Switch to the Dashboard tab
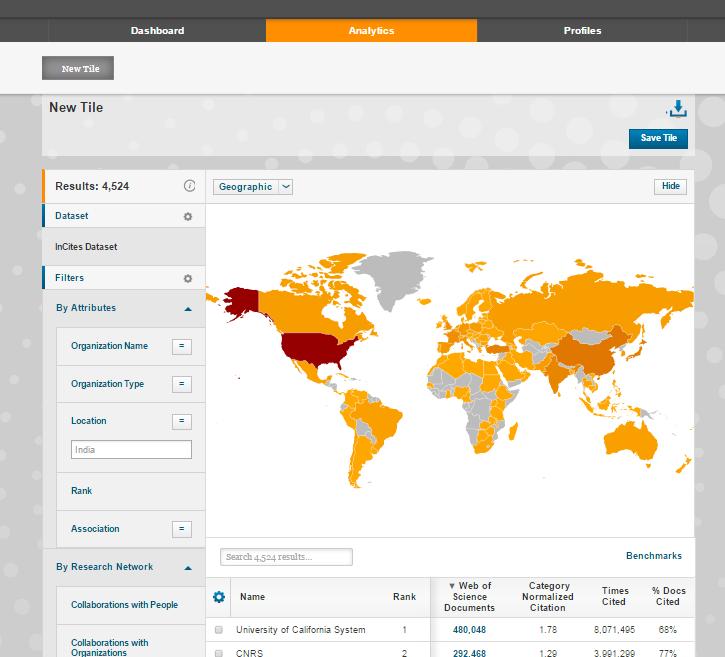 [157, 31]
